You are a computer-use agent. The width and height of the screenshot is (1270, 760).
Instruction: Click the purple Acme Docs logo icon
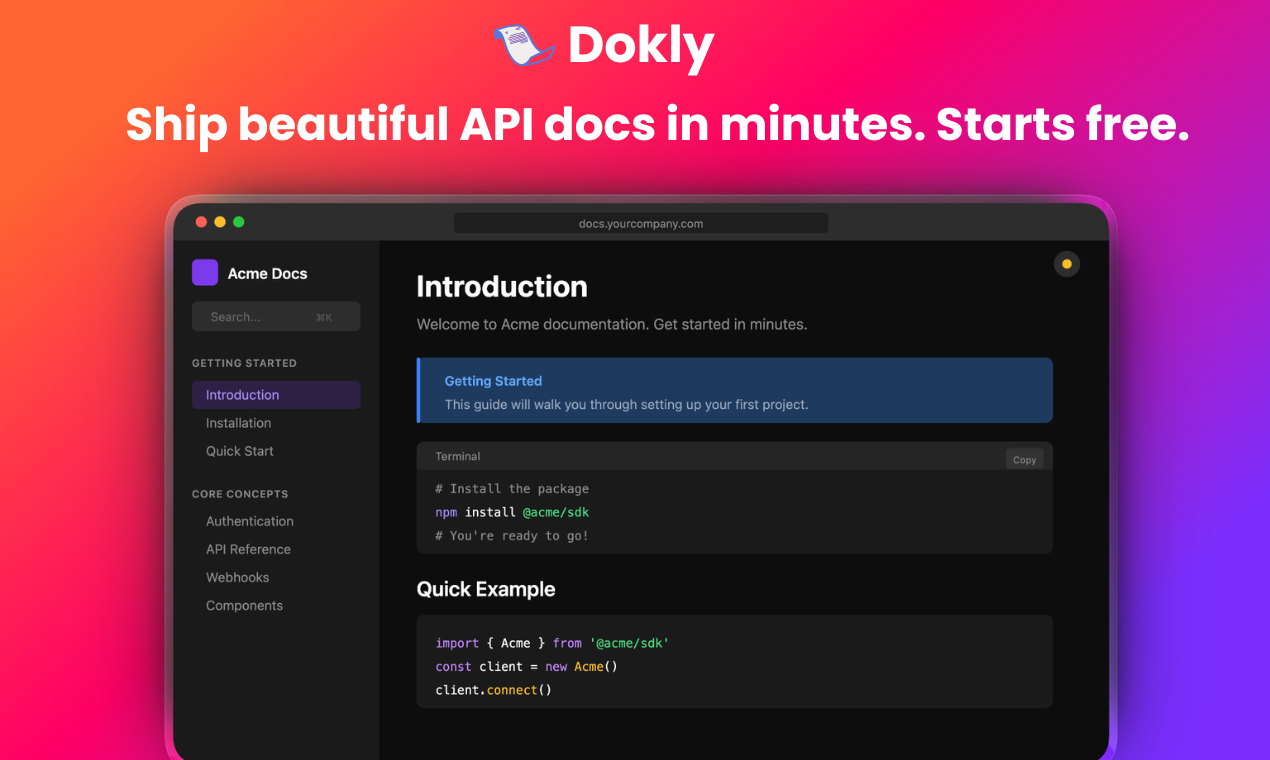[205, 272]
